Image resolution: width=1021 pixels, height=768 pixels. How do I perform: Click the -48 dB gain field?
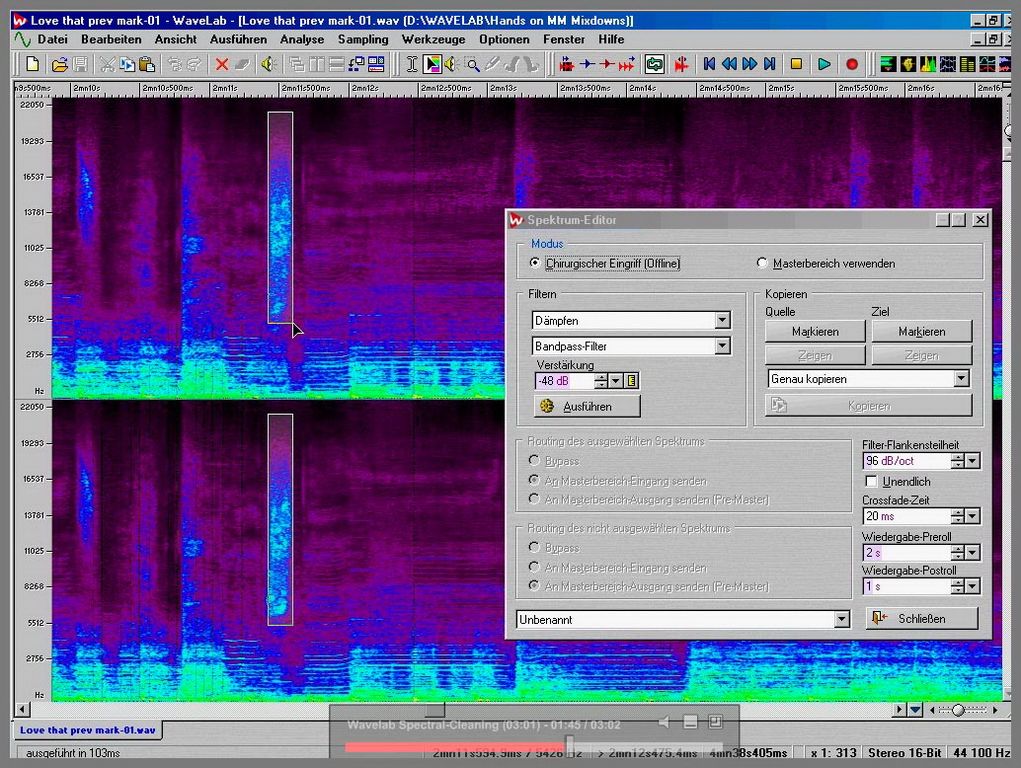(564, 380)
